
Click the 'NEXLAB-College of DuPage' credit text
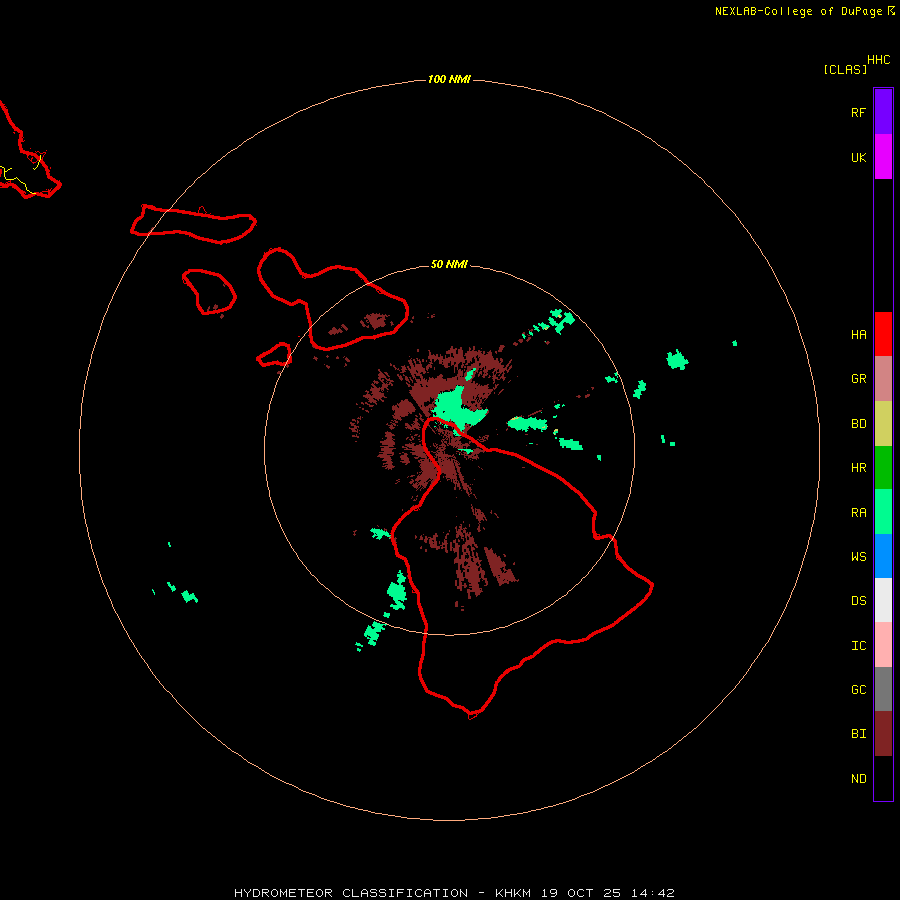tap(798, 11)
